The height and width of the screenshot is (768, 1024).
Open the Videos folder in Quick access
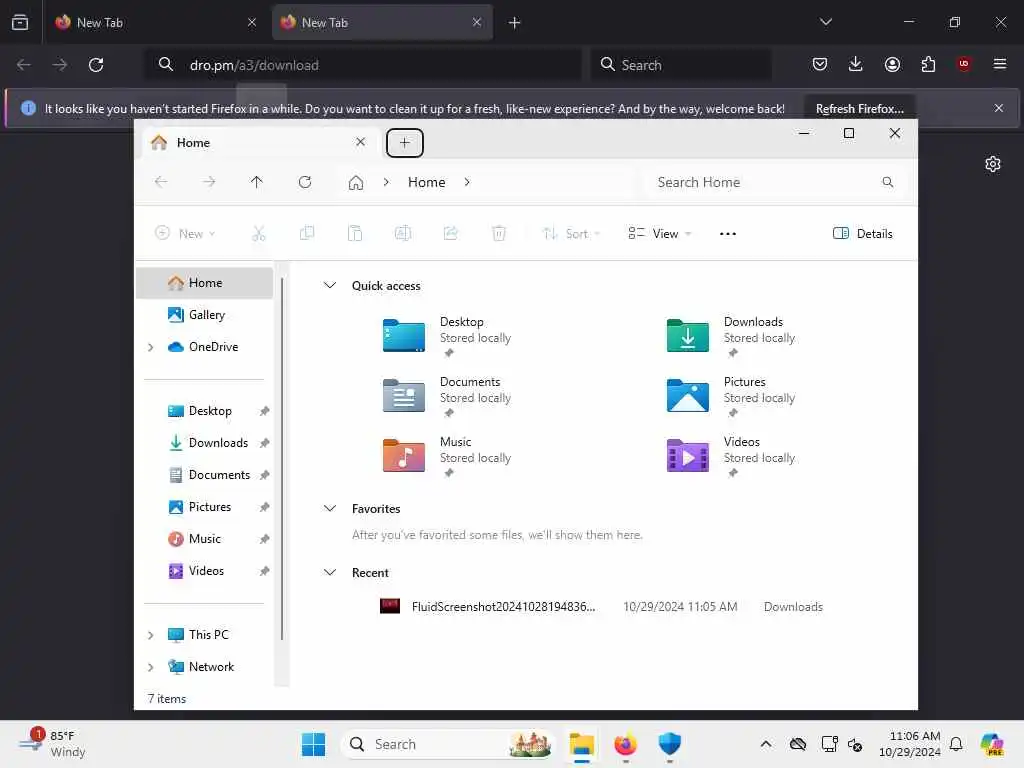[x=731, y=456]
